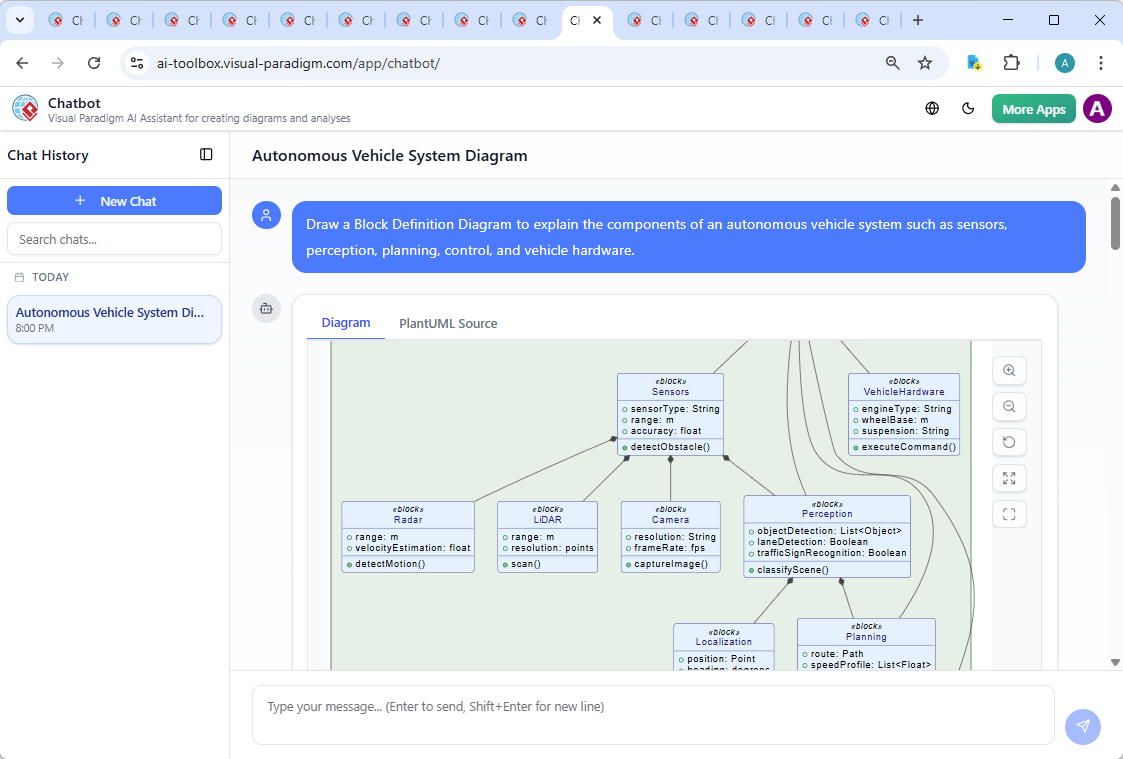The image size is (1123, 759).
Task: Start a New Chat
Action: point(114,200)
